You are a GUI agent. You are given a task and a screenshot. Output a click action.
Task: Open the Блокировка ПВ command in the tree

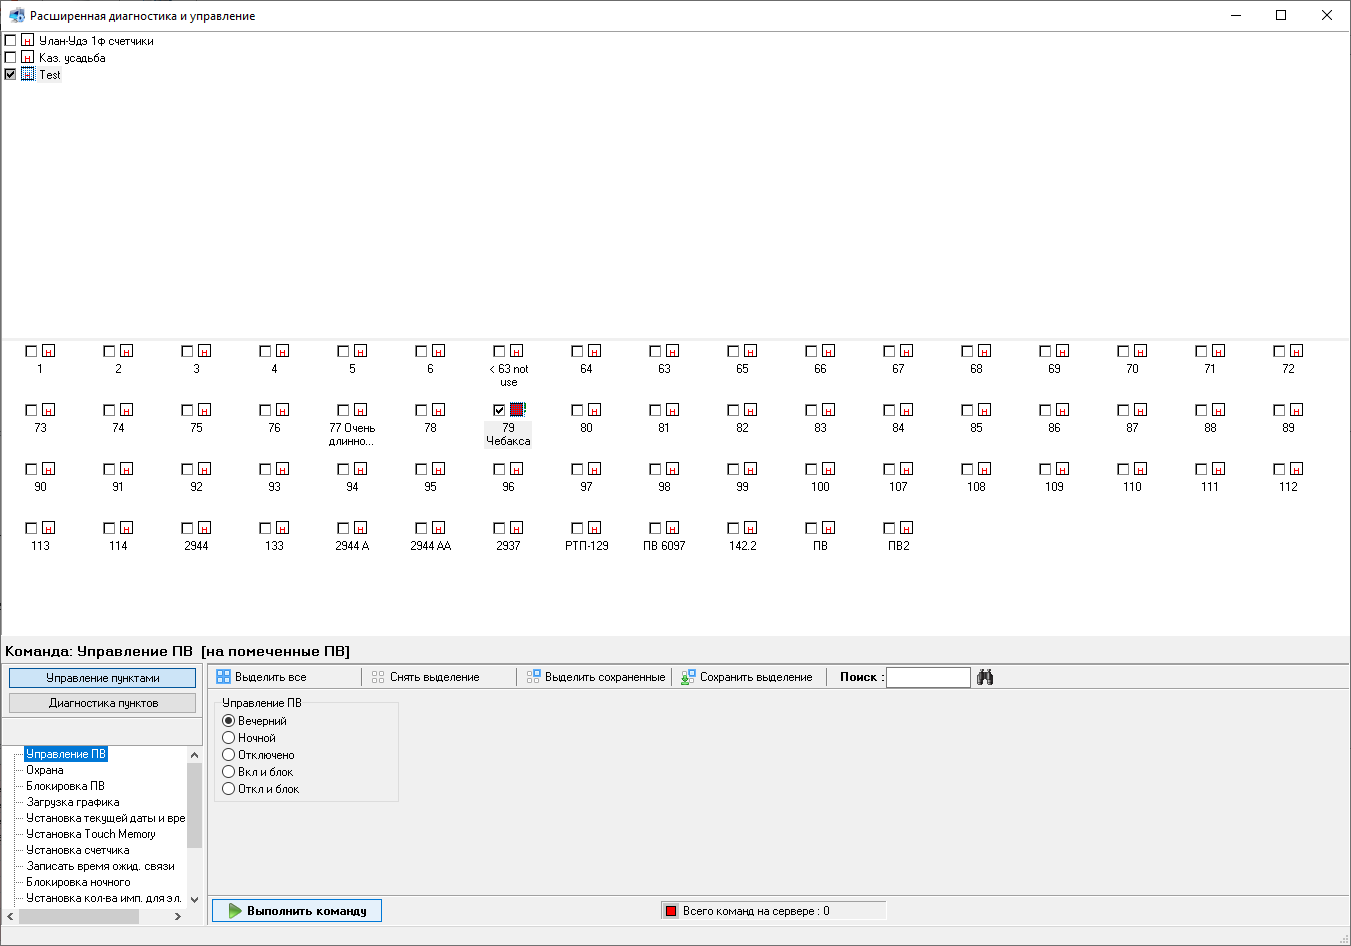(x=65, y=786)
